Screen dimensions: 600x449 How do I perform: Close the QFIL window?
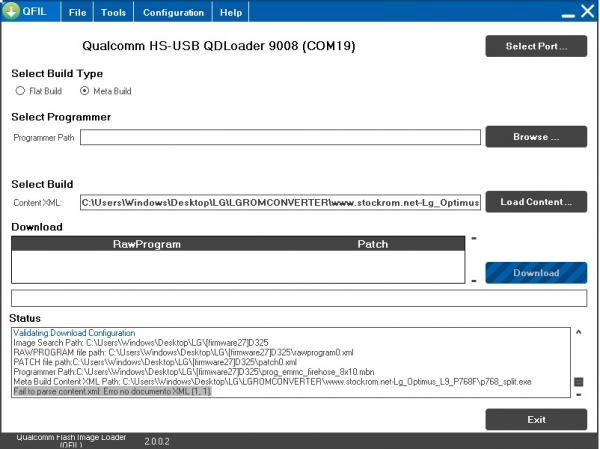click(587, 11)
